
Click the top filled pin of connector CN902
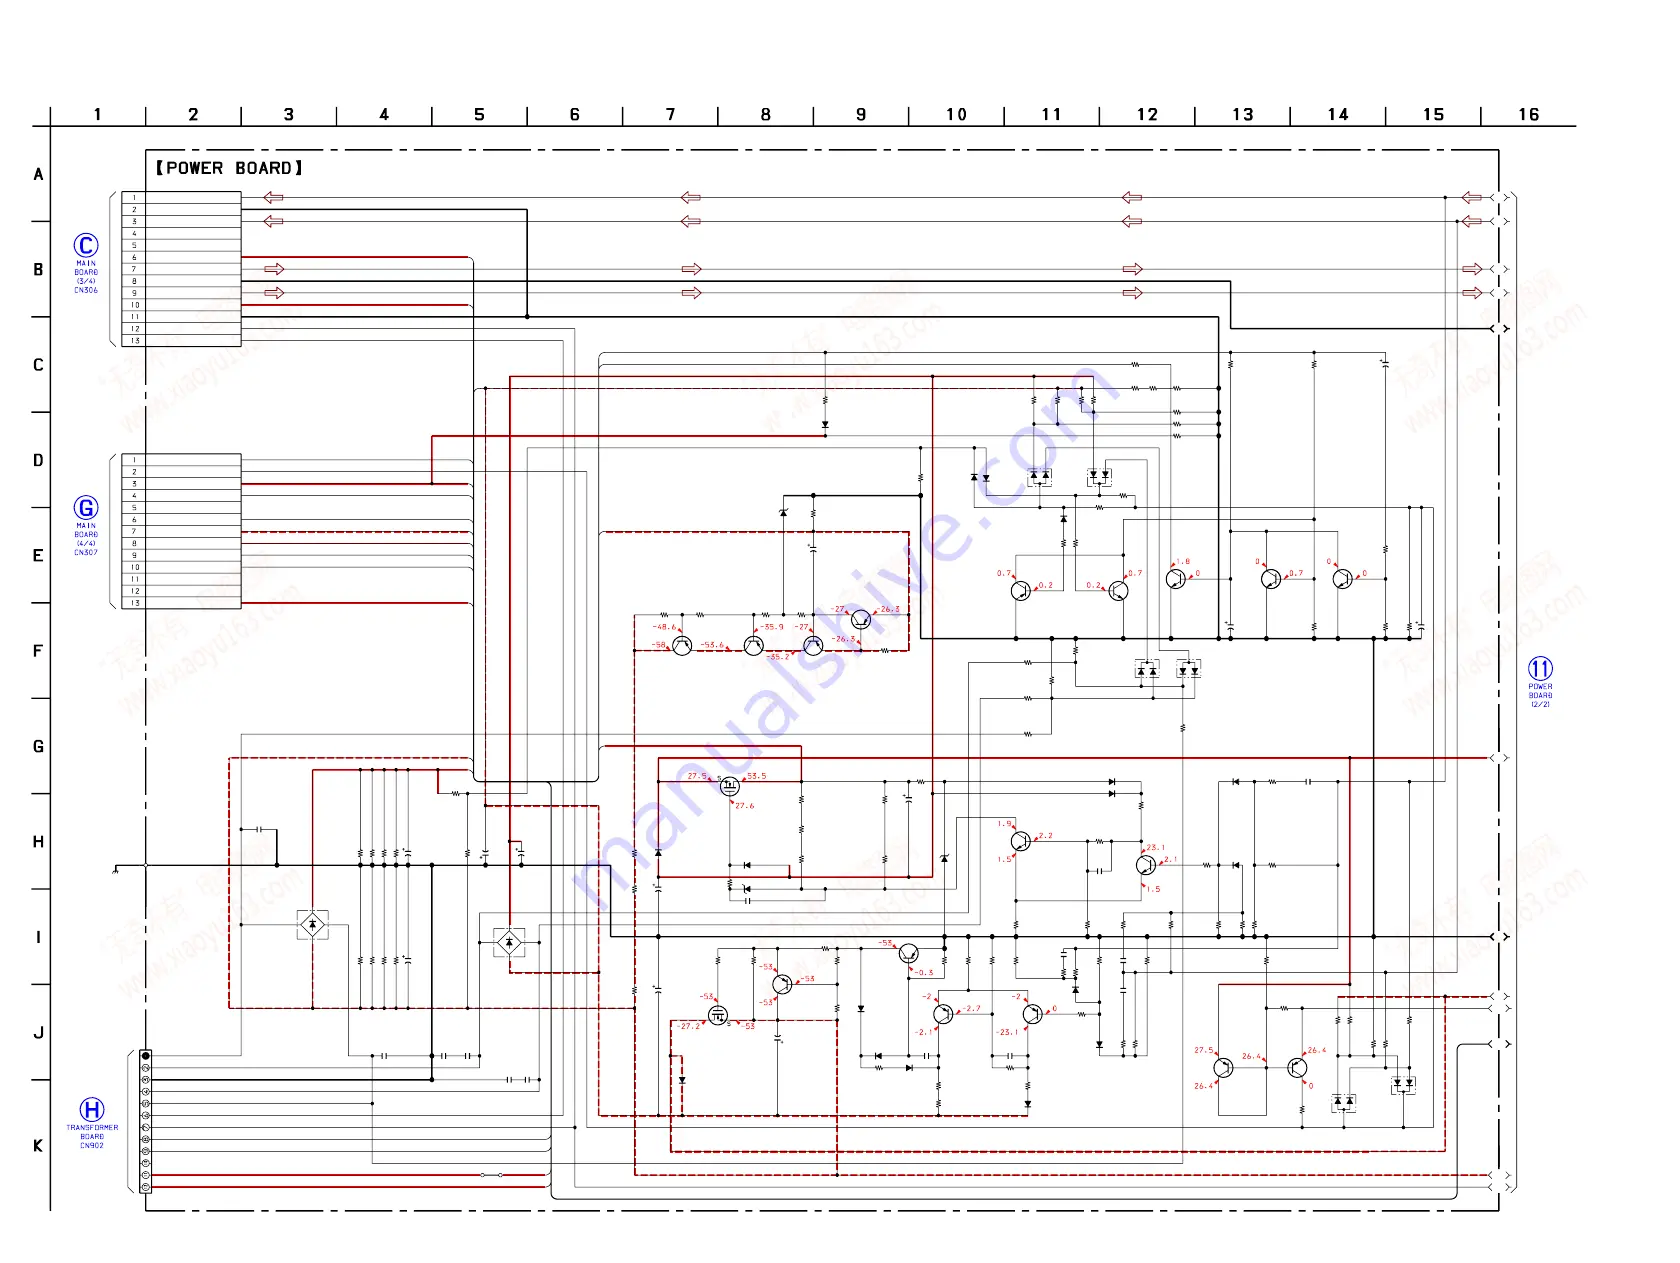tap(146, 1056)
